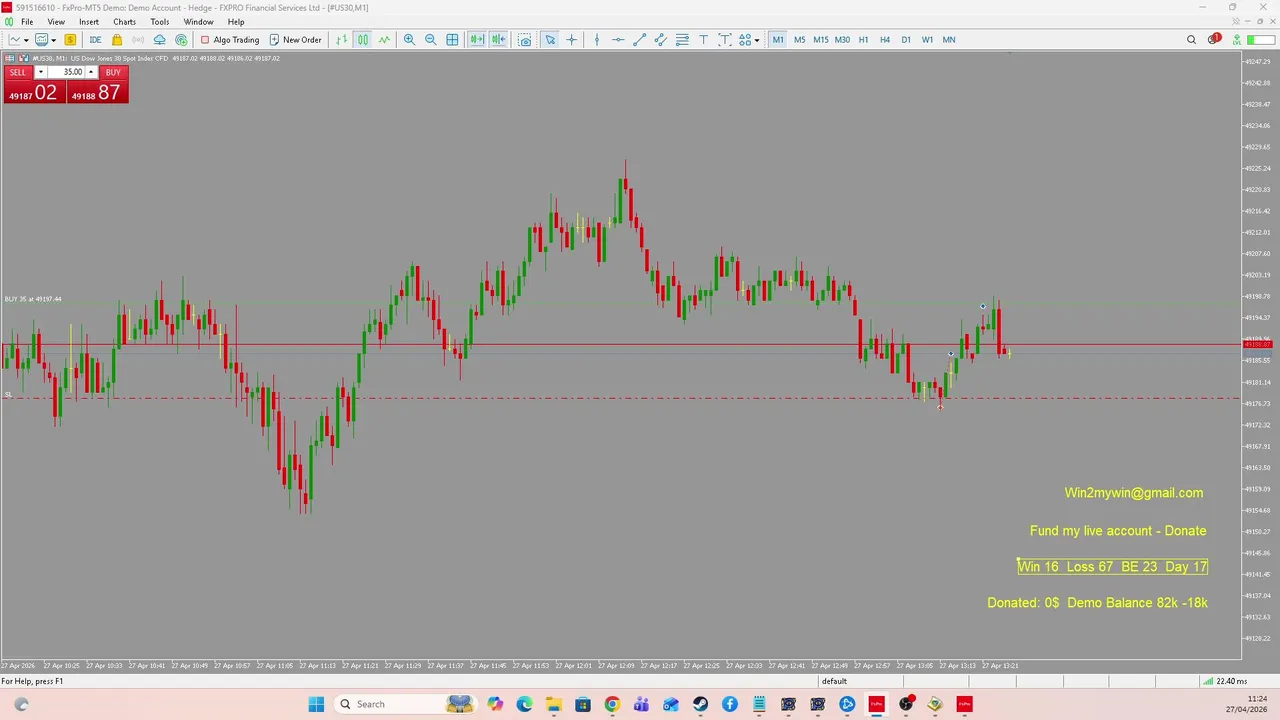1280x720 pixels.
Task: Select the M15 timeframe
Action: tap(820, 40)
